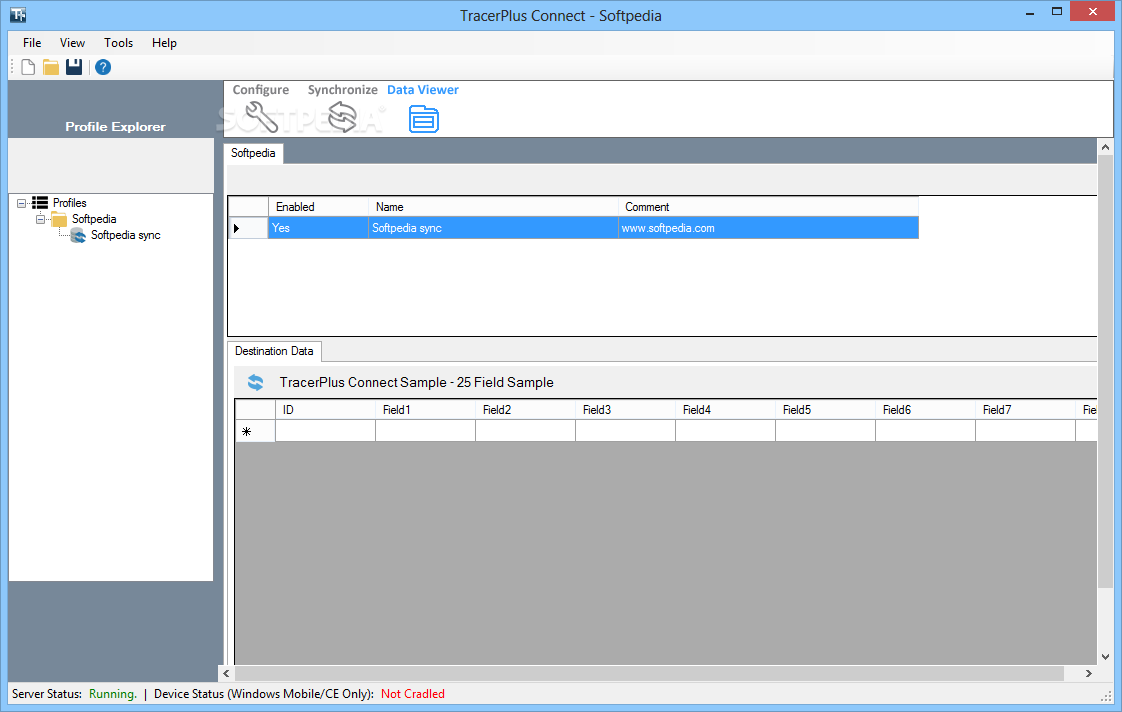Click the vertical scrollbar down arrow
Image resolution: width=1122 pixels, height=712 pixels.
[1106, 656]
